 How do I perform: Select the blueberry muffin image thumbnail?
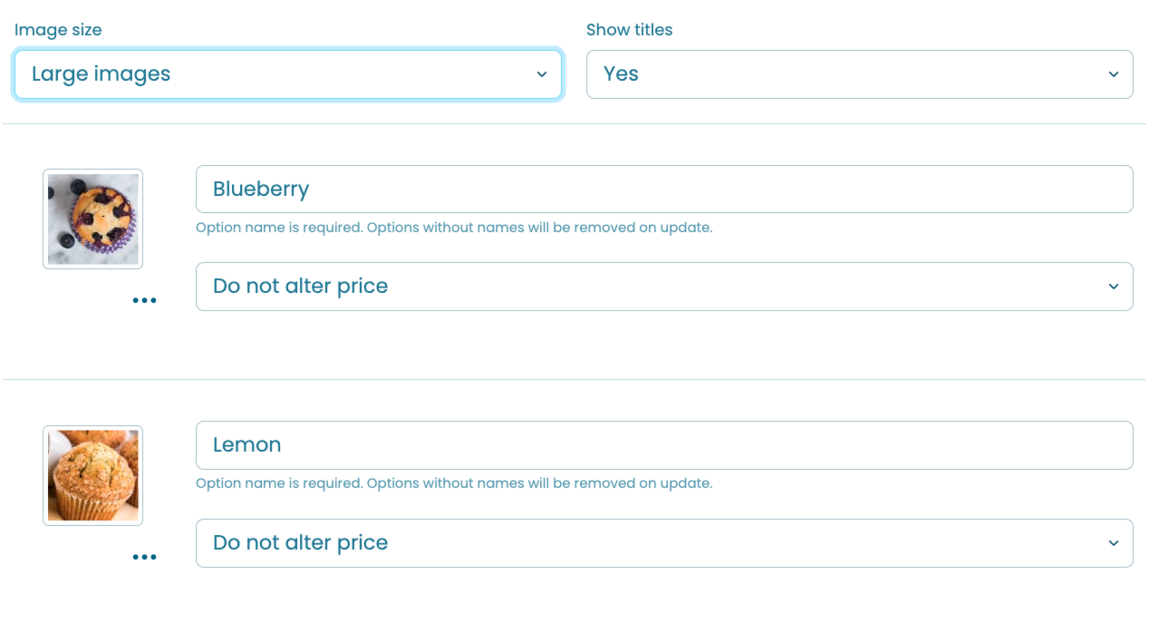(x=92, y=219)
